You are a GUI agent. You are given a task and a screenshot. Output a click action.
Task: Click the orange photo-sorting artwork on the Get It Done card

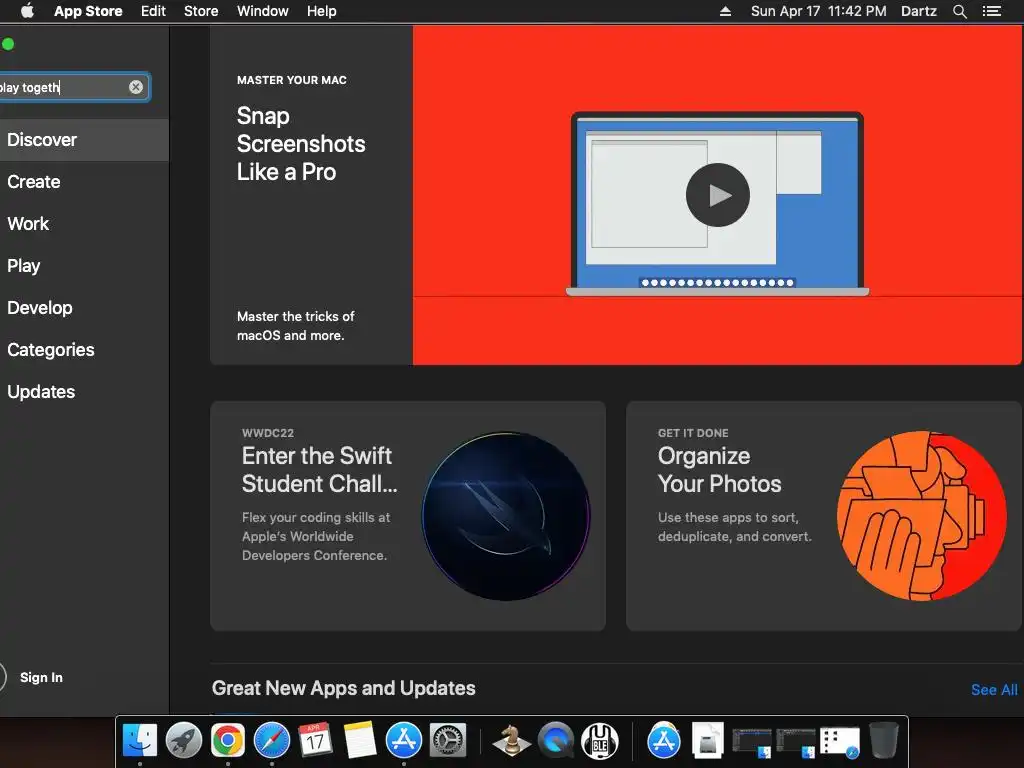coord(921,516)
